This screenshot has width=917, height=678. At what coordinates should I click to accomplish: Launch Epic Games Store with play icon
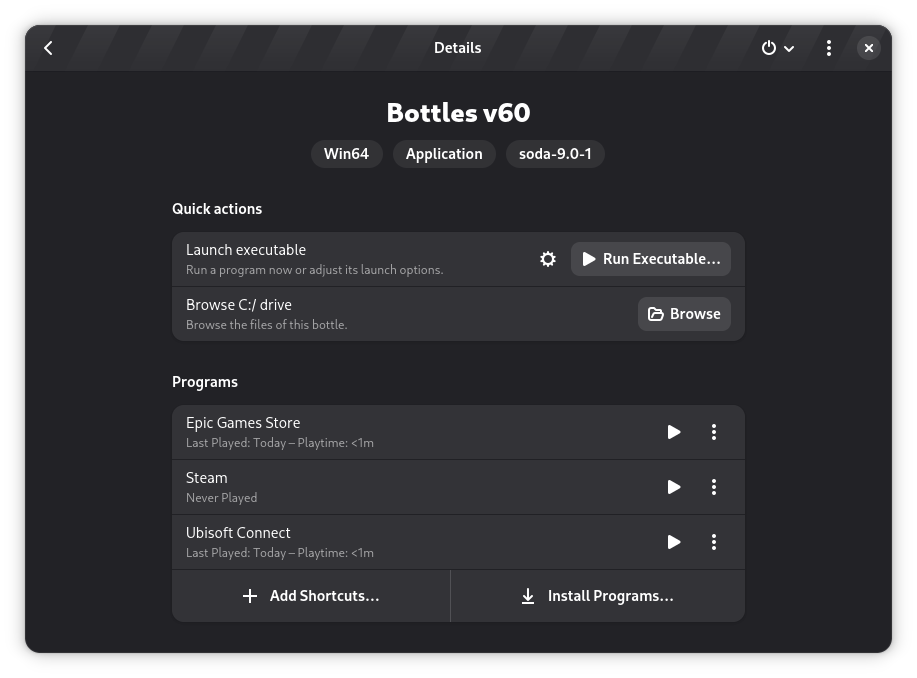click(674, 432)
